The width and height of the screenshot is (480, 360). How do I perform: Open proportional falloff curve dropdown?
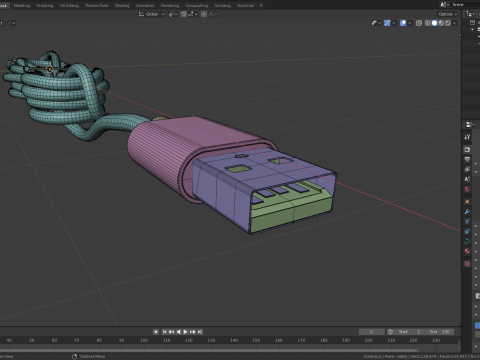213,14
